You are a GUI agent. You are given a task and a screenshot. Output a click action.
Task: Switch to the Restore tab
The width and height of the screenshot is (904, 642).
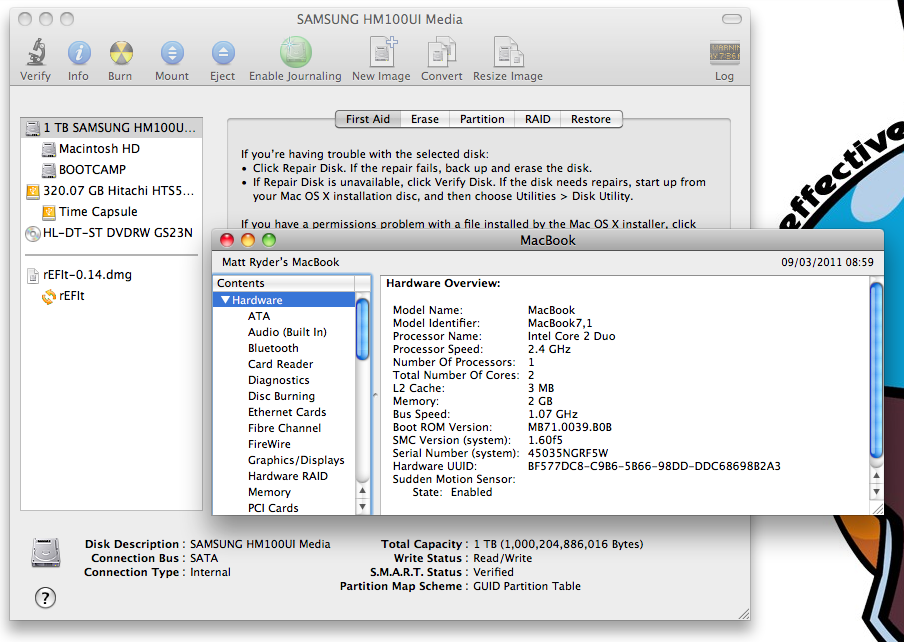click(x=591, y=119)
